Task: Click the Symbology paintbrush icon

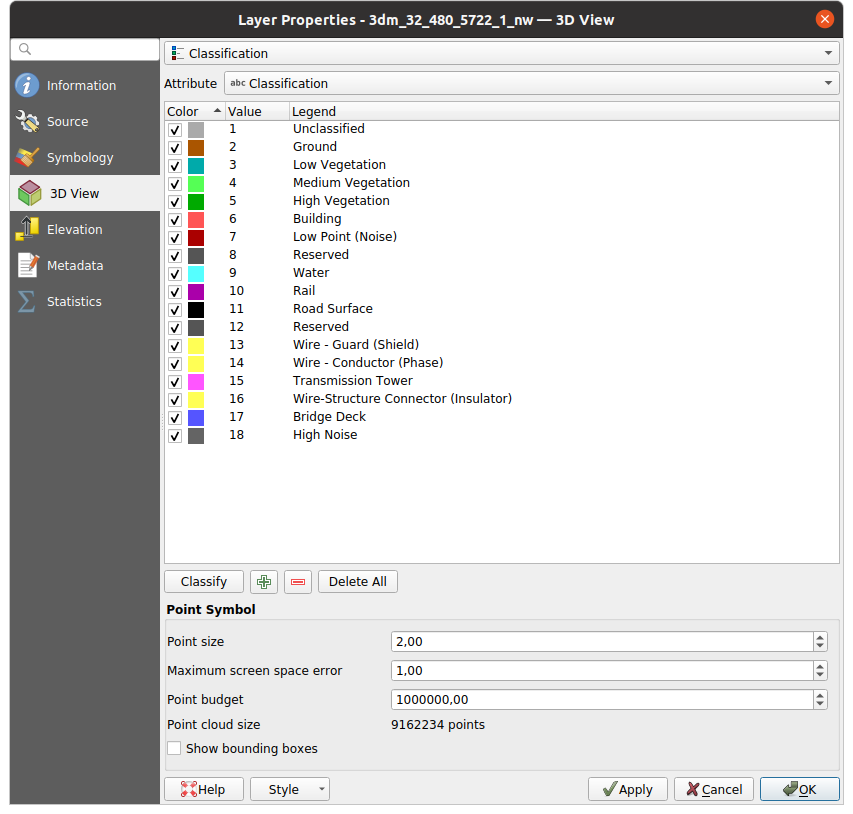Action: point(27,157)
